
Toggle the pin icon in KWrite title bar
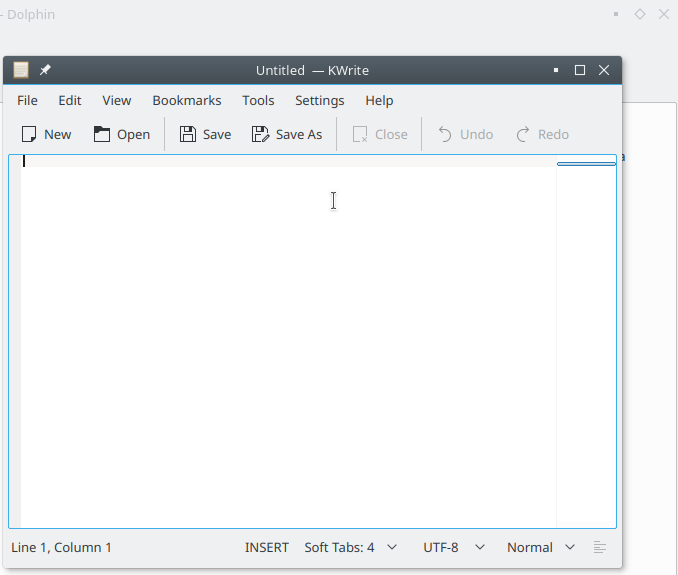click(x=45, y=70)
